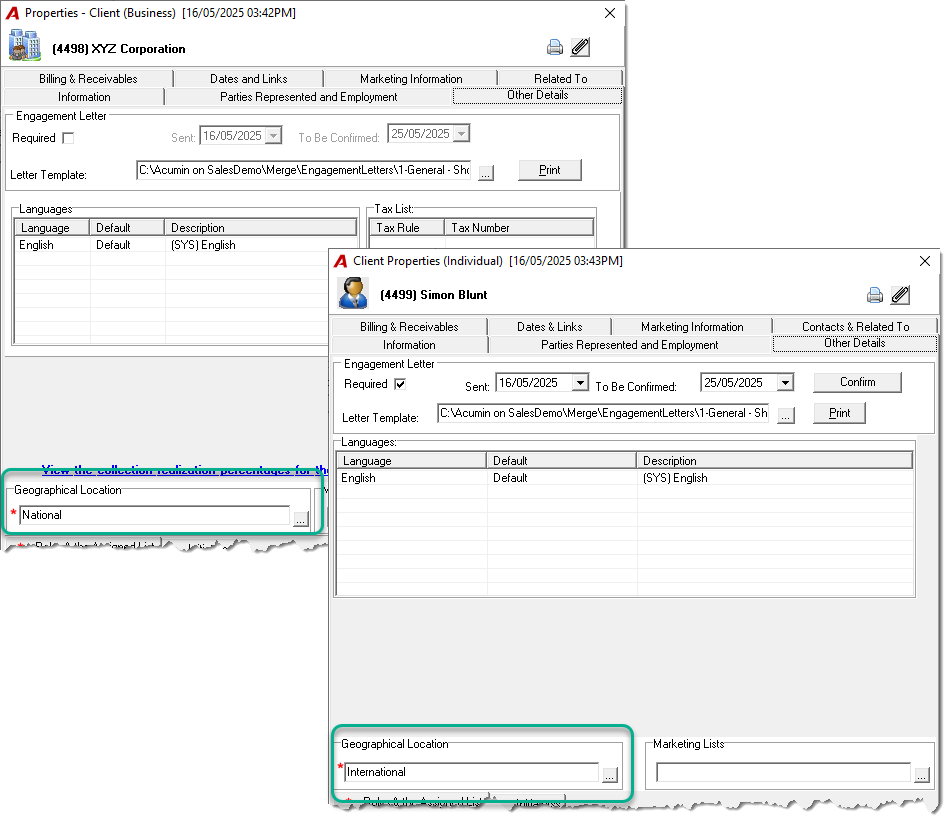
Task: Select Information tab in XYZ Corporation window
Action: point(84,97)
